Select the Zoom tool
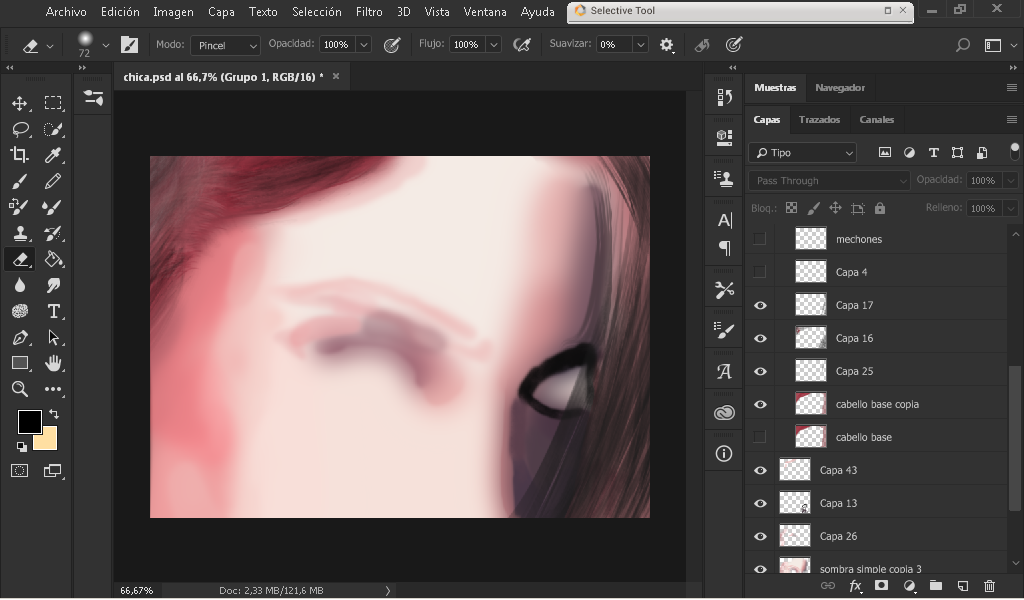The width and height of the screenshot is (1024, 600). click(19, 389)
